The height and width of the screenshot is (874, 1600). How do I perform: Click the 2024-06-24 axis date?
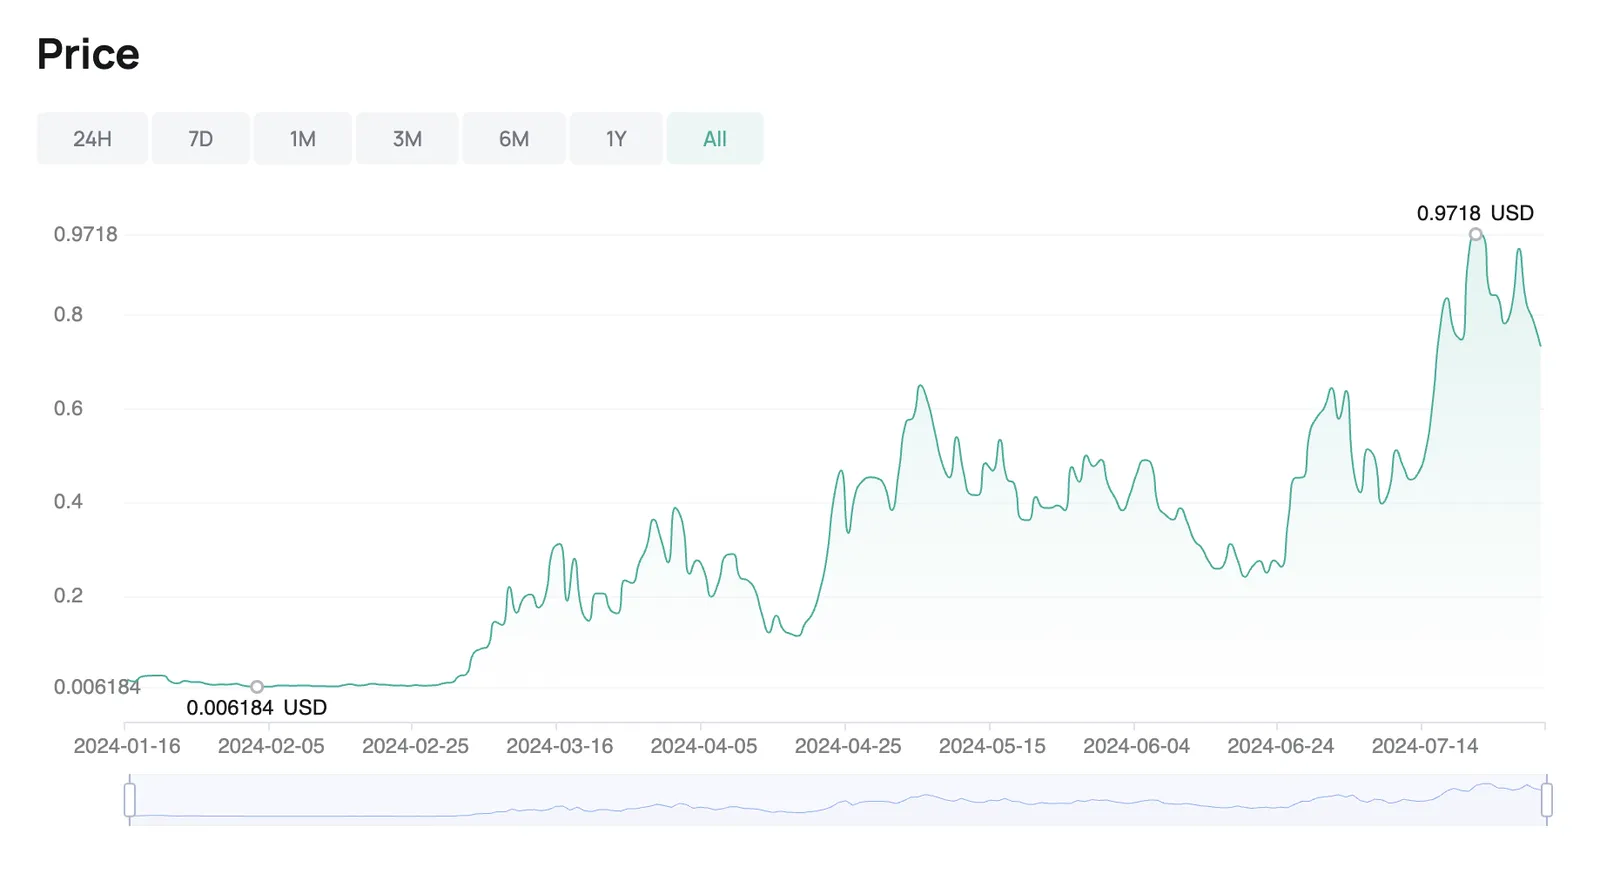[x=1280, y=746]
